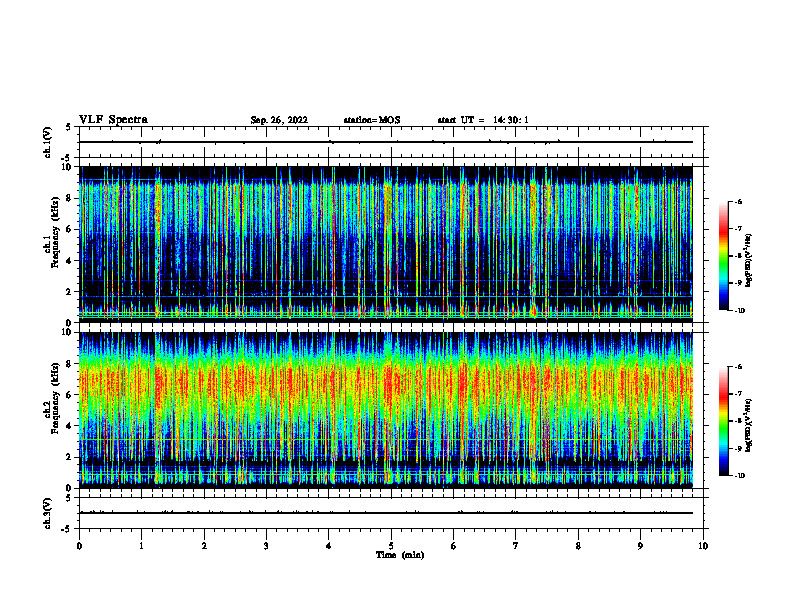Viewport: 792px width, 612px height.
Task: Click time axis tick label '9'
Action: point(640,546)
